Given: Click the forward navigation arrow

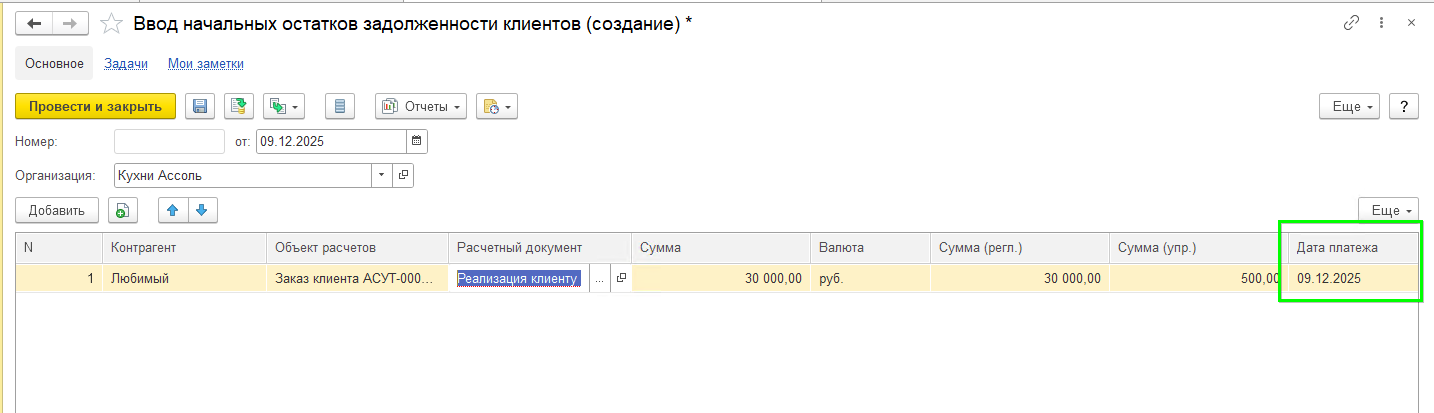Looking at the screenshot, I should click(69, 23).
